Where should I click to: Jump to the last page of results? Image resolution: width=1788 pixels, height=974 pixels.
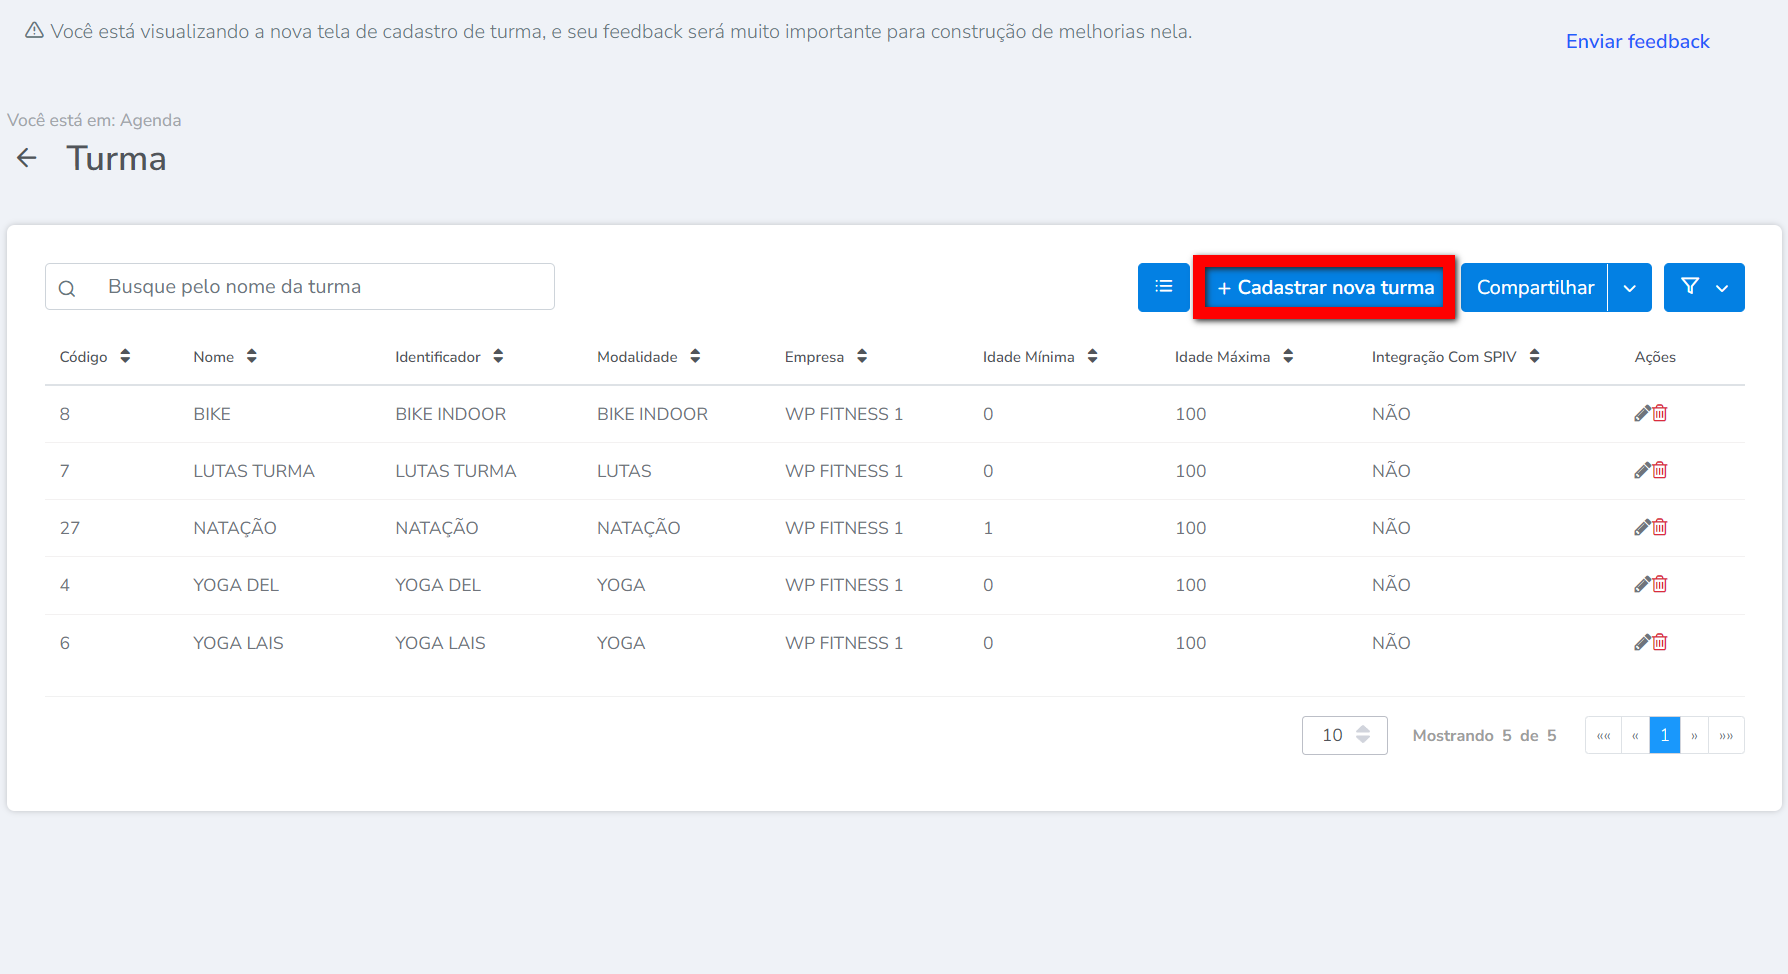tap(1726, 735)
